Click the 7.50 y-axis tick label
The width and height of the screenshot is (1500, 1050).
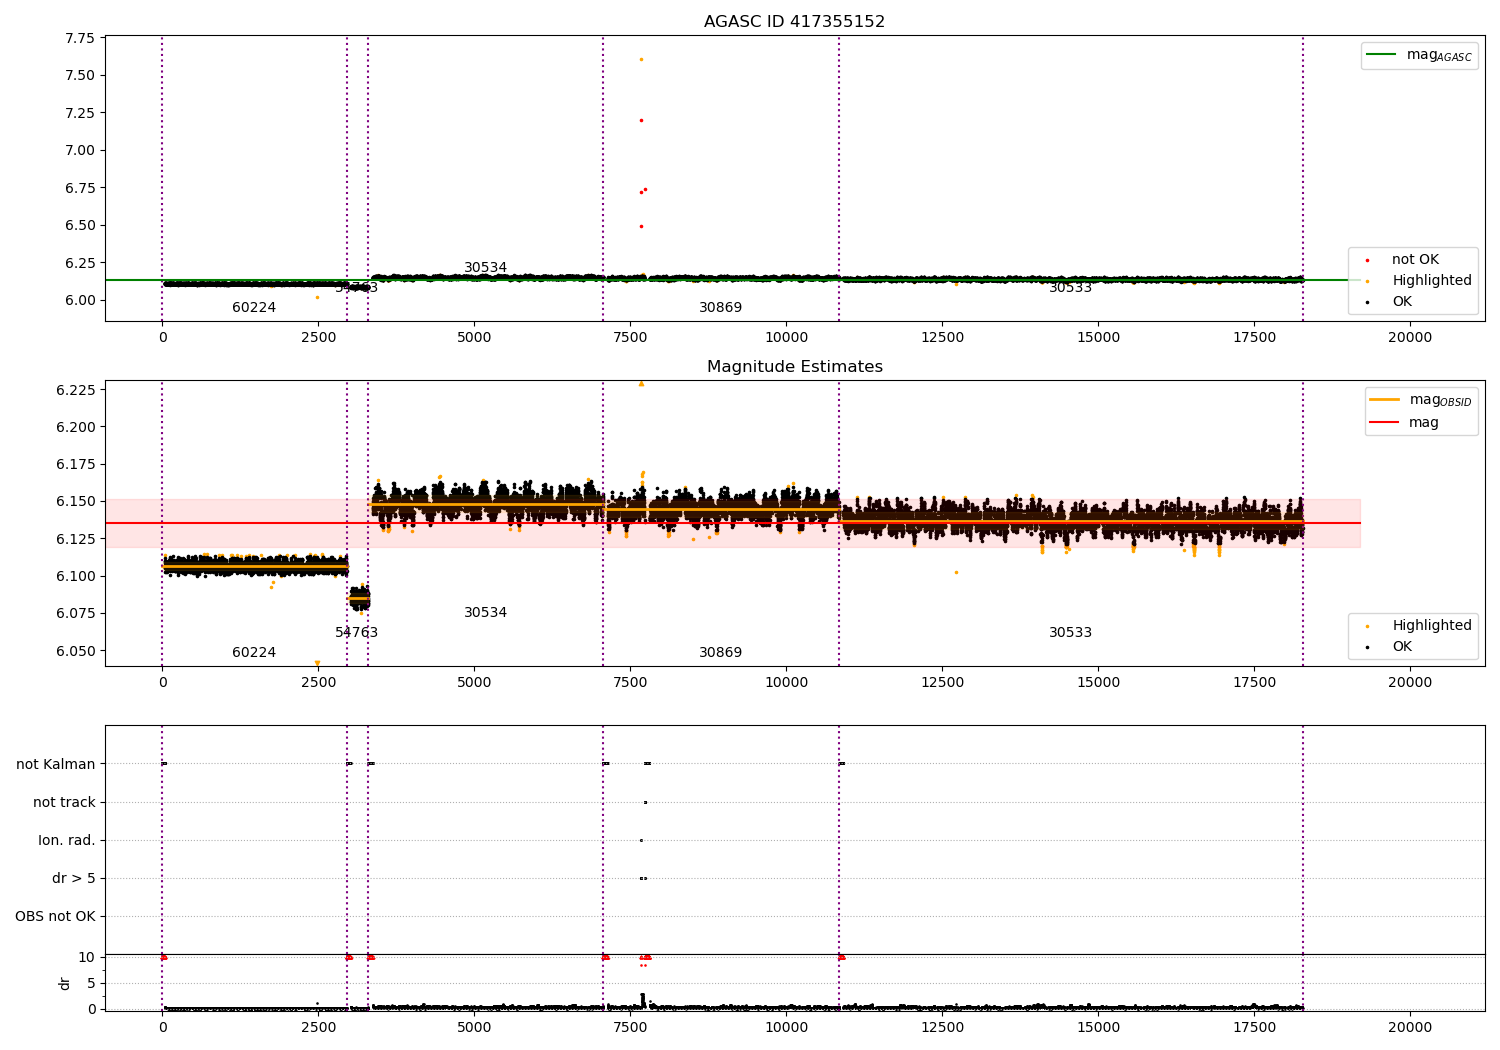pyautogui.click(x=79, y=75)
